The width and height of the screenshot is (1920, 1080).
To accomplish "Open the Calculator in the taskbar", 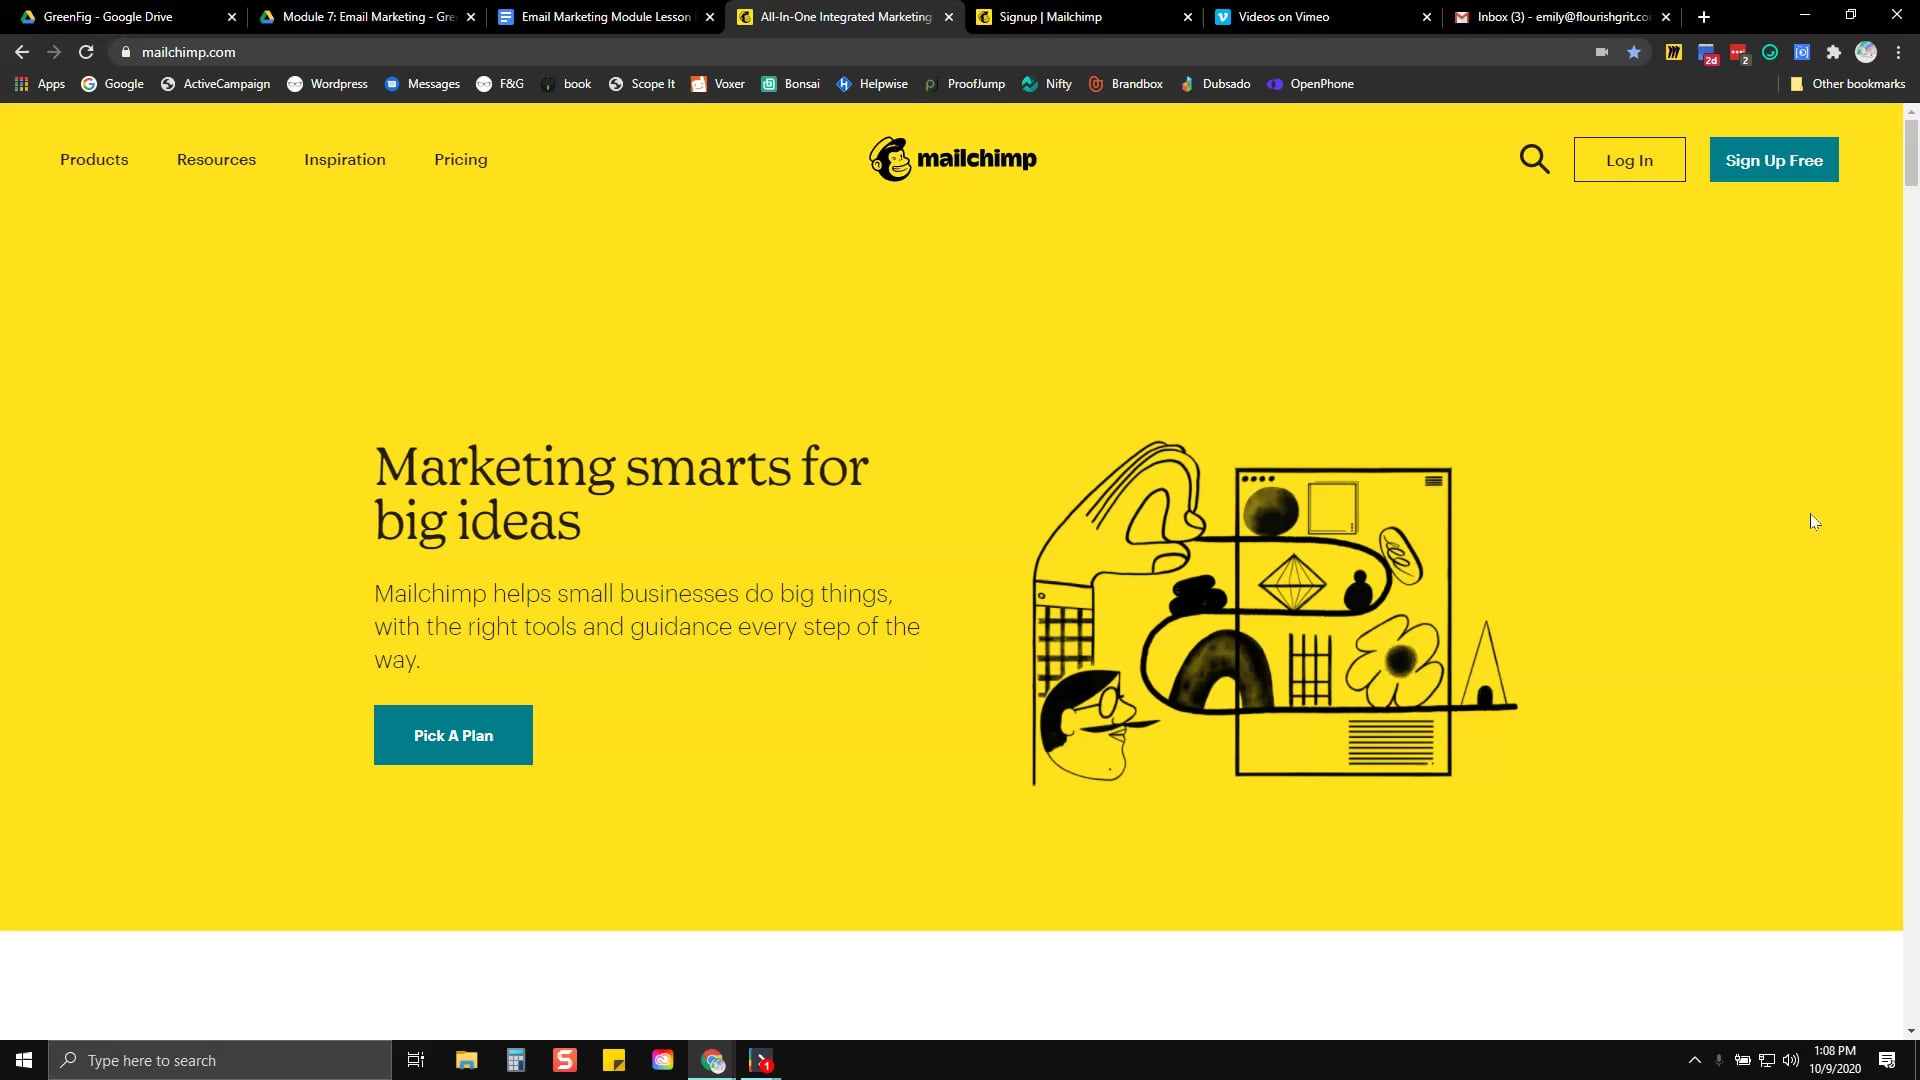I will [x=516, y=1060].
